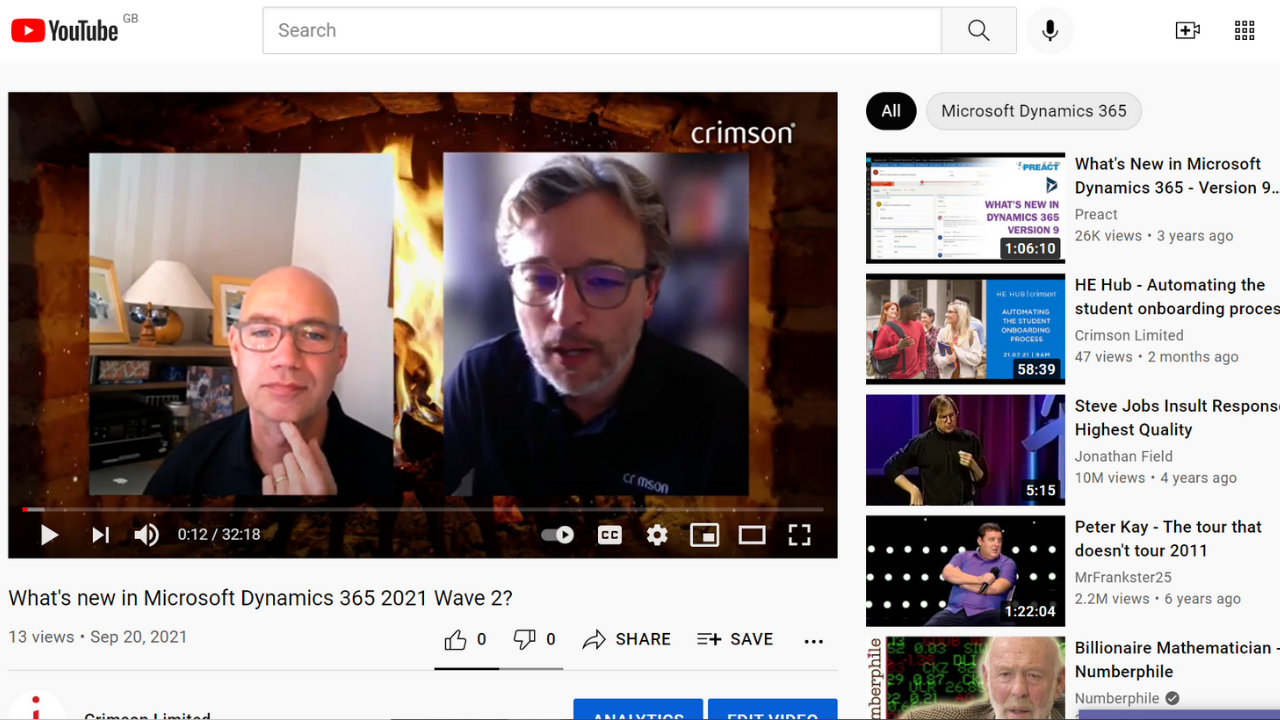Enter full screen mode
This screenshot has height=720, width=1280.
click(799, 535)
